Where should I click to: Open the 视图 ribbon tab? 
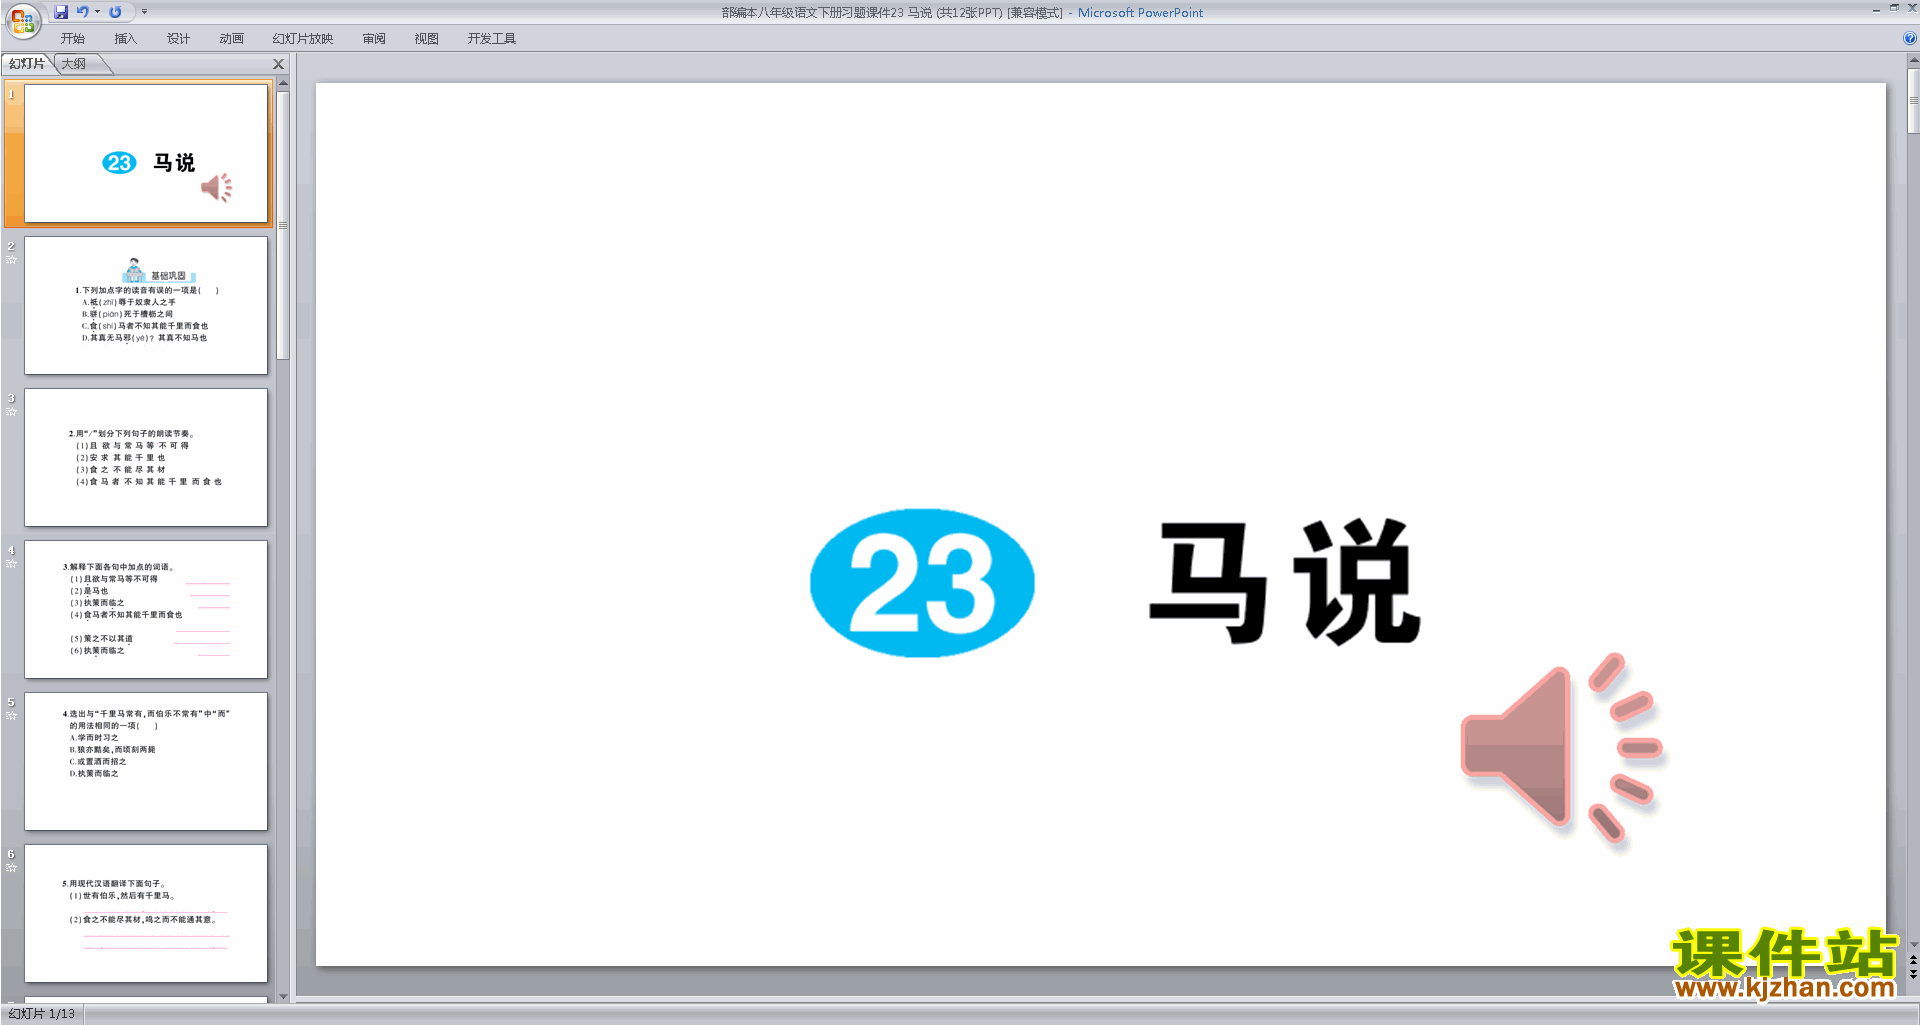point(427,39)
